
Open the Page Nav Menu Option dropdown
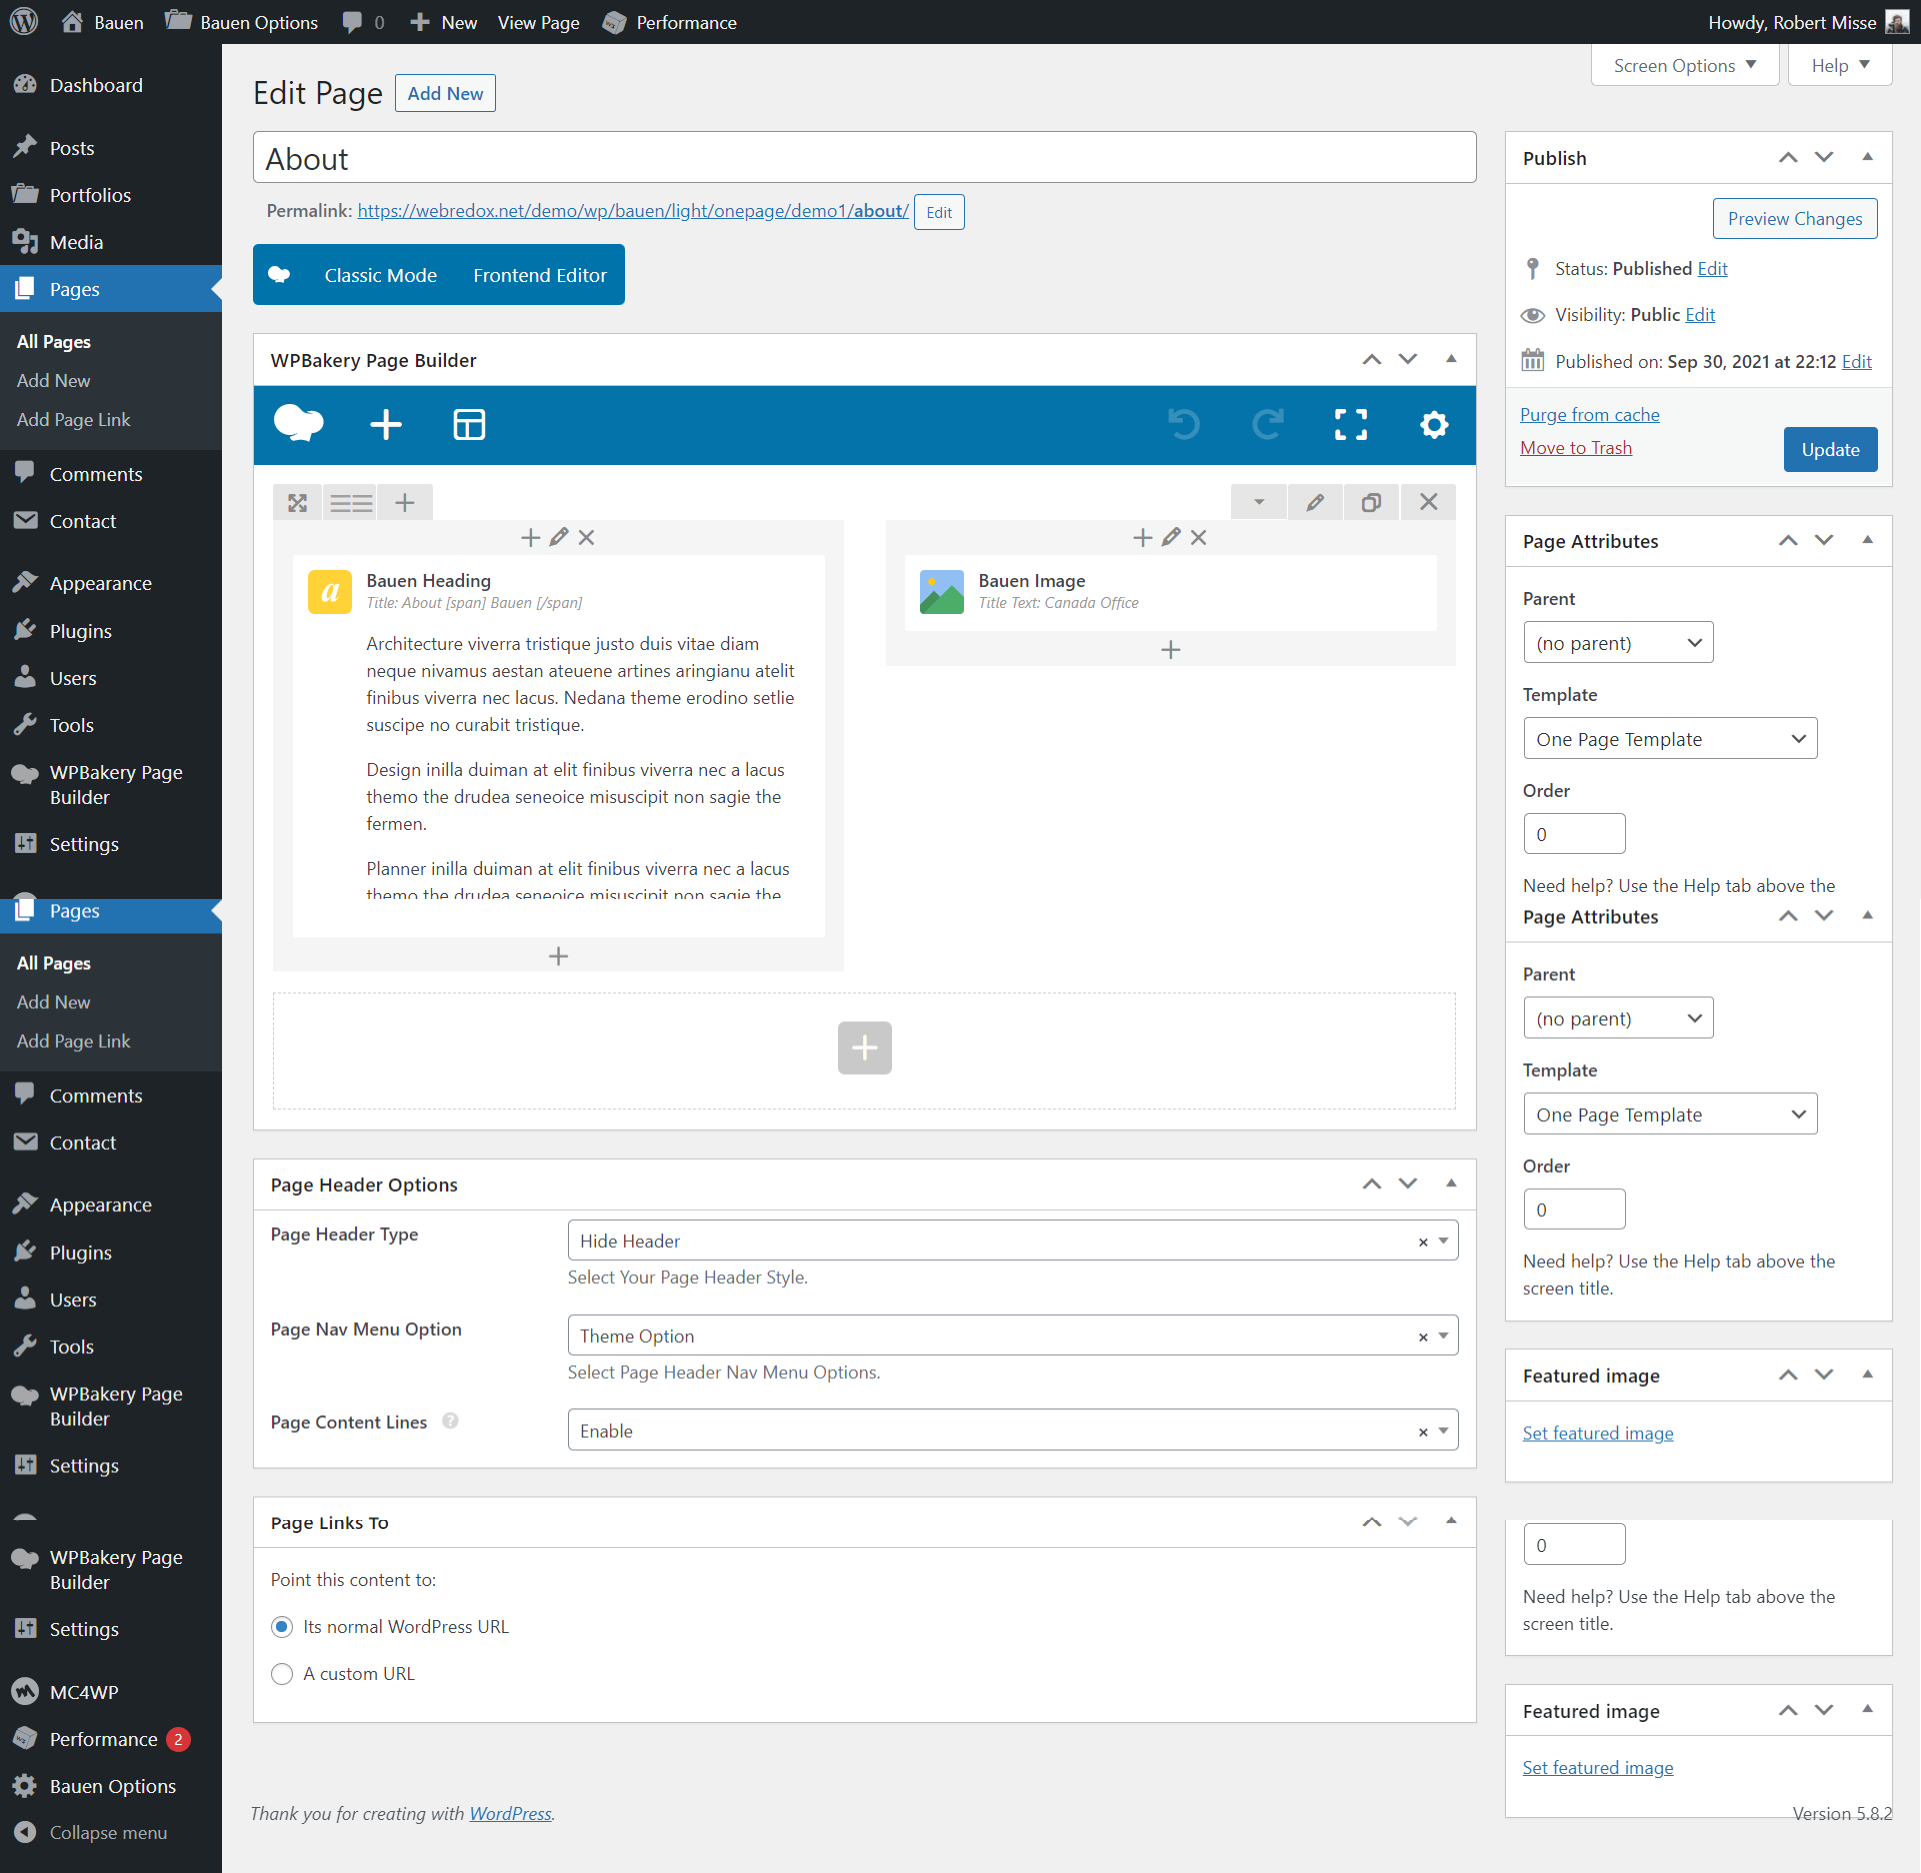[1012, 1335]
